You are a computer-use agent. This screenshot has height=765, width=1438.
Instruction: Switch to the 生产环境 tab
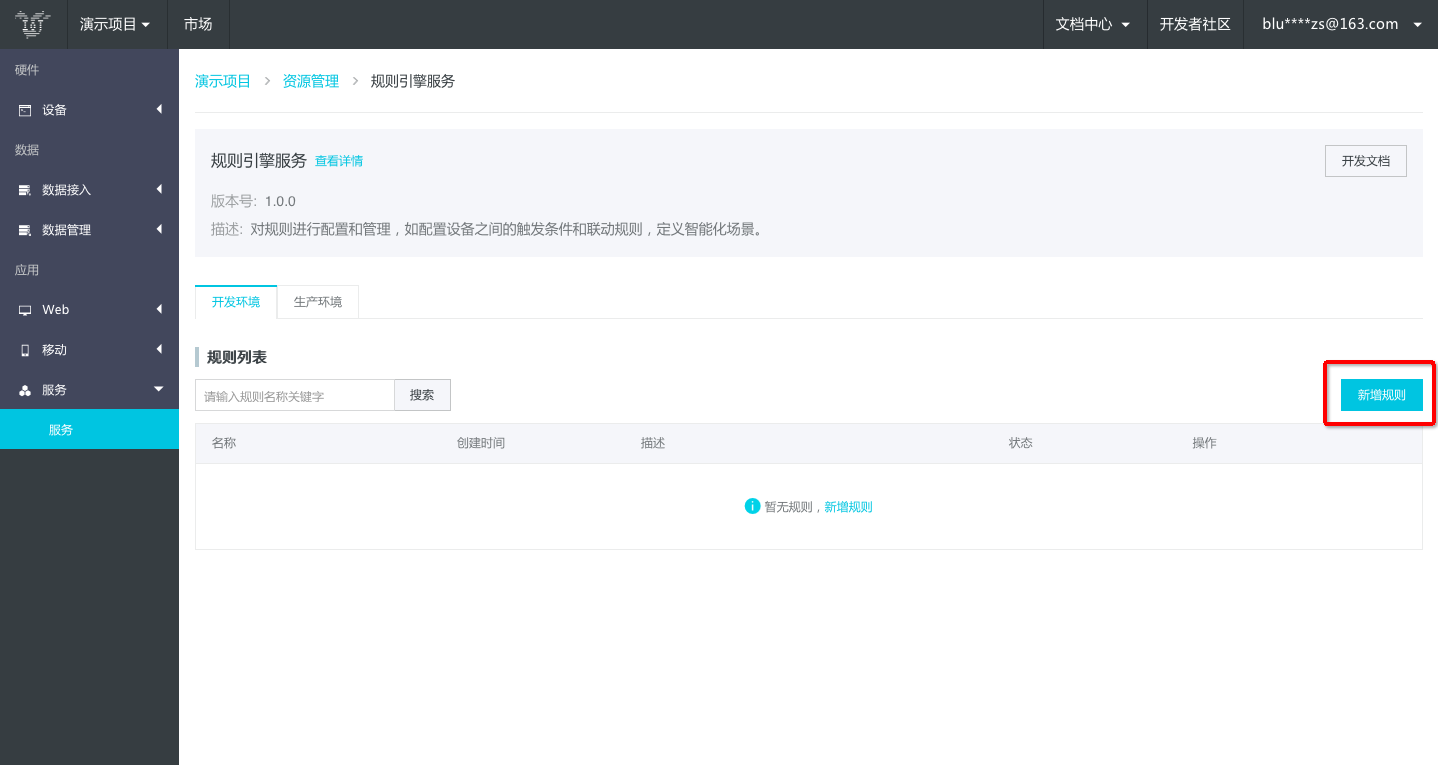pyautogui.click(x=318, y=302)
